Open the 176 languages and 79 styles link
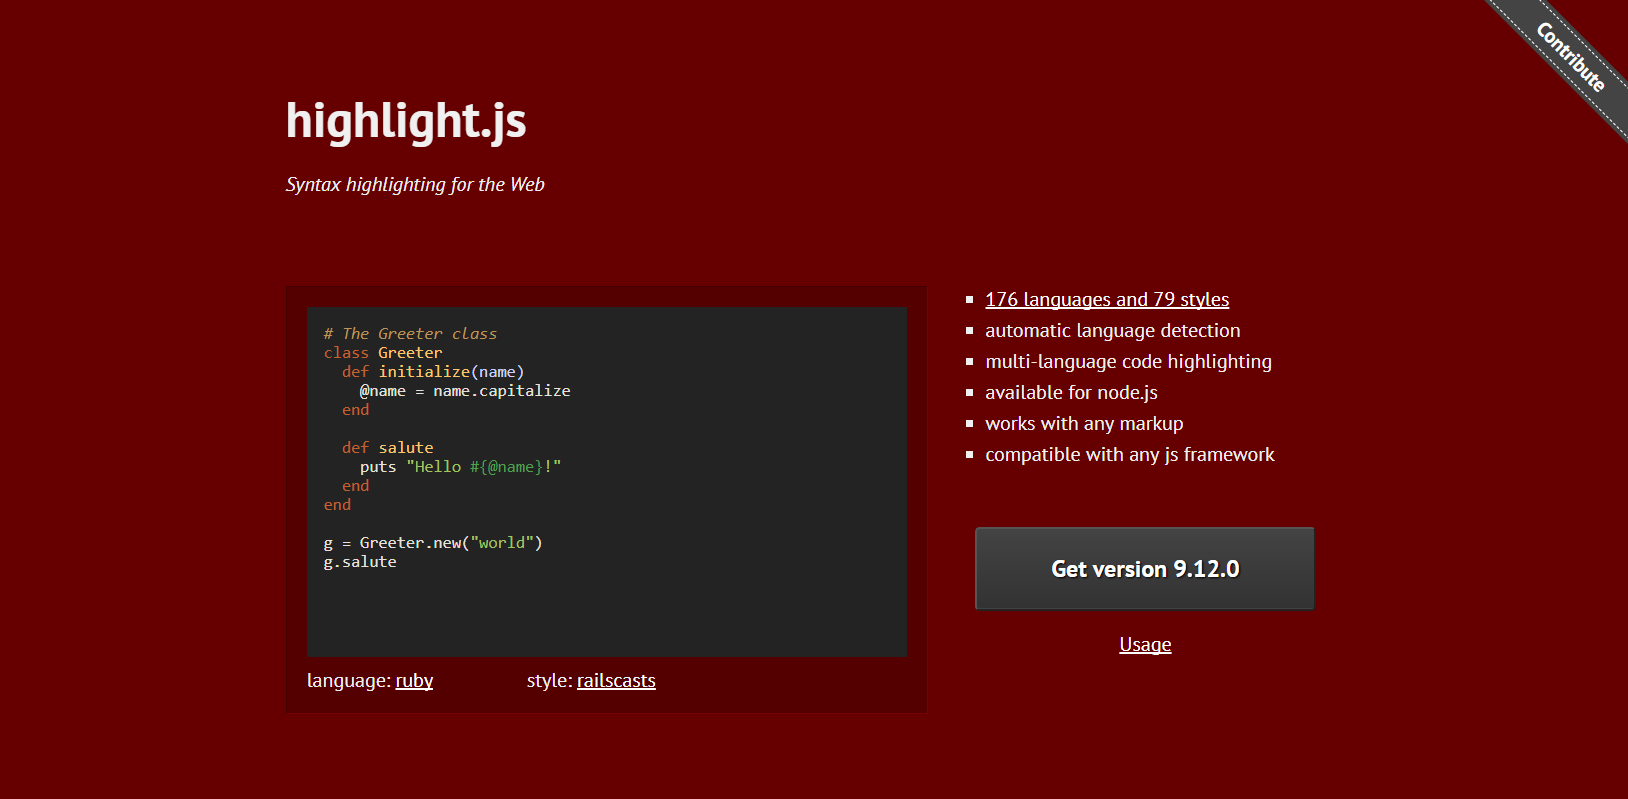Image resolution: width=1628 pixels, height=799 pixels. click(x=1106, y=300)
